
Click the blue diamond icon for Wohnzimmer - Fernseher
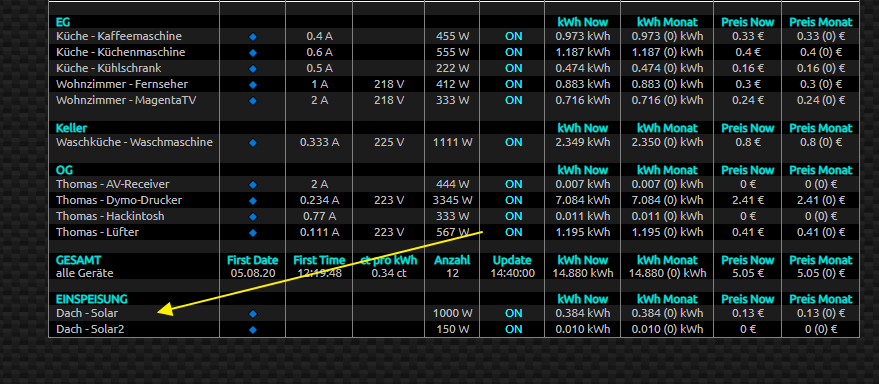click(253, 85)
